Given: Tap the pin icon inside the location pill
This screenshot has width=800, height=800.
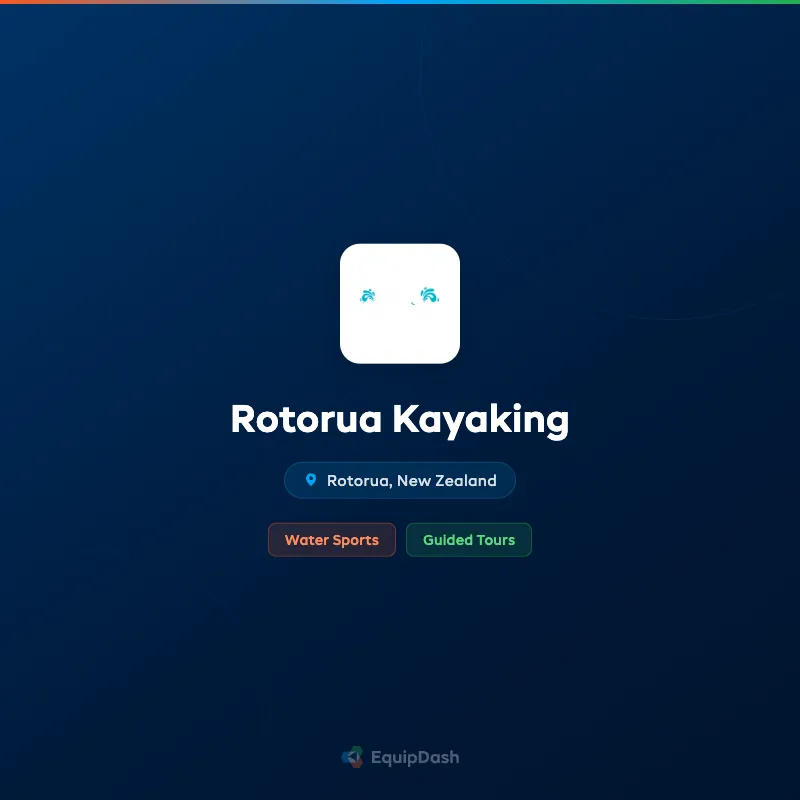Looking at the screenshot, I should (313, 480).
